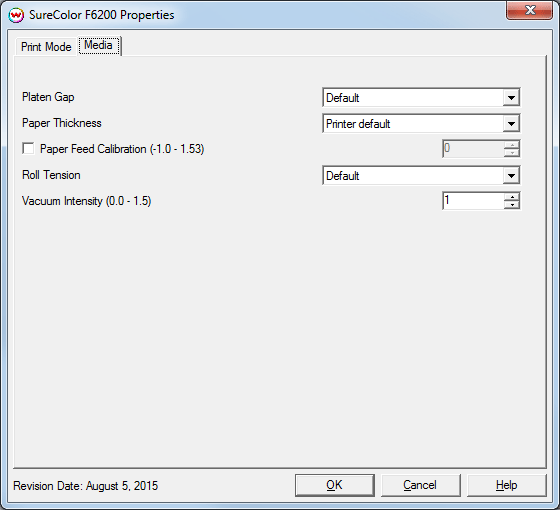Click the SureColor application icon in title bar
Screen dimensions: 560x510
click(x=16, y=15)
